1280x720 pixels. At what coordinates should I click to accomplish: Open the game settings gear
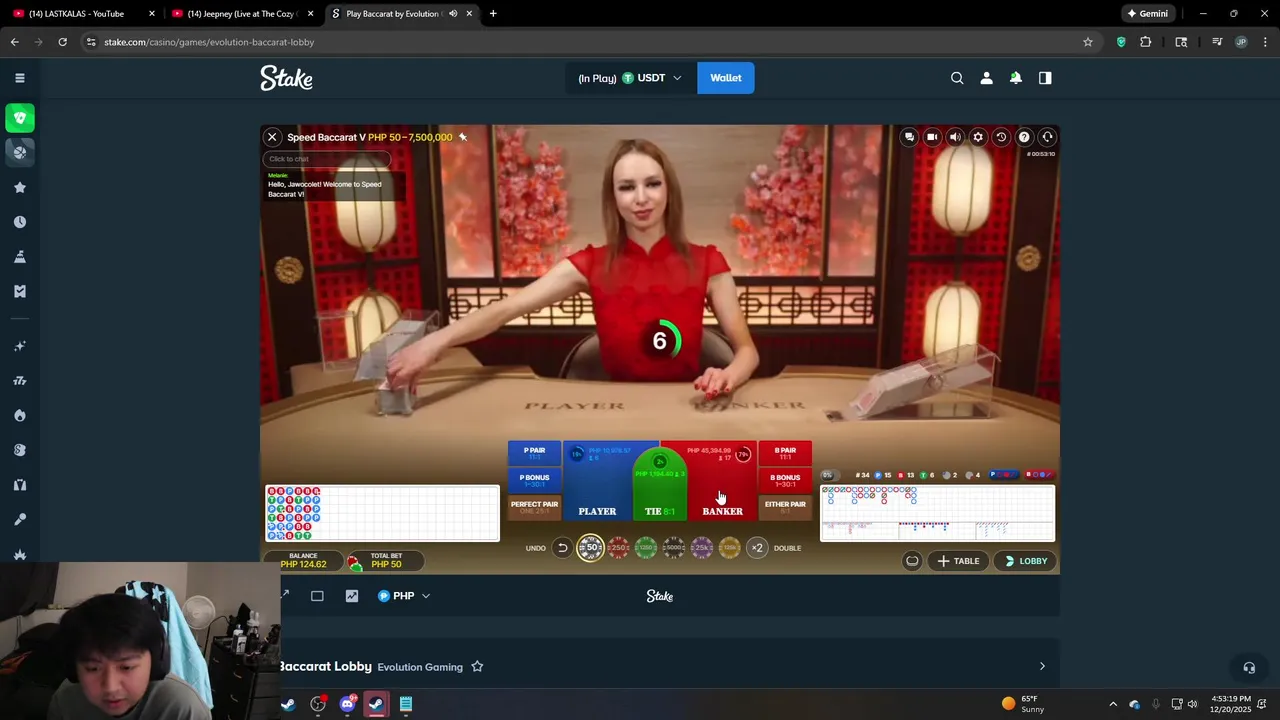(978, 137)
